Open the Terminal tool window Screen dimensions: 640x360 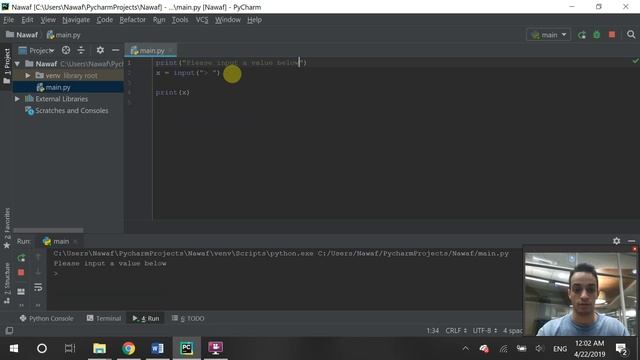(x=104, y=318)
